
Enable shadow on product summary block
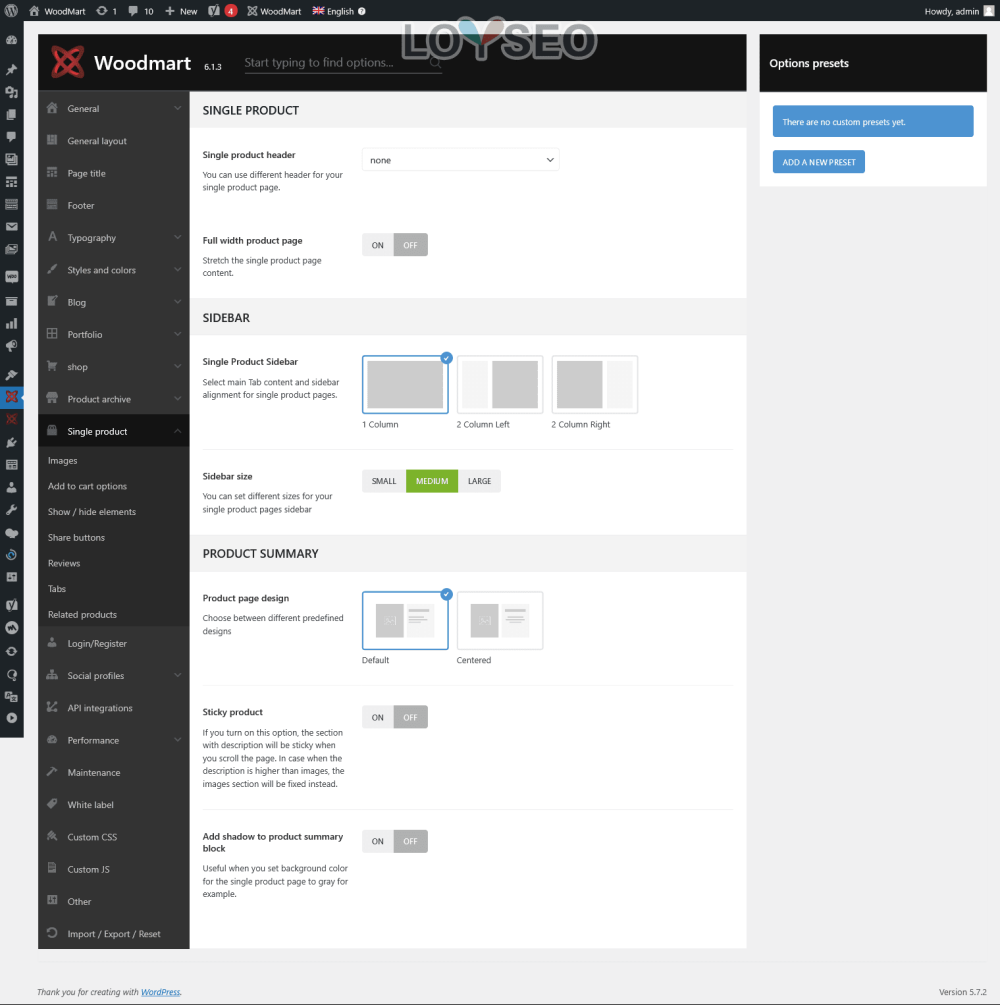tap(378, 841)
